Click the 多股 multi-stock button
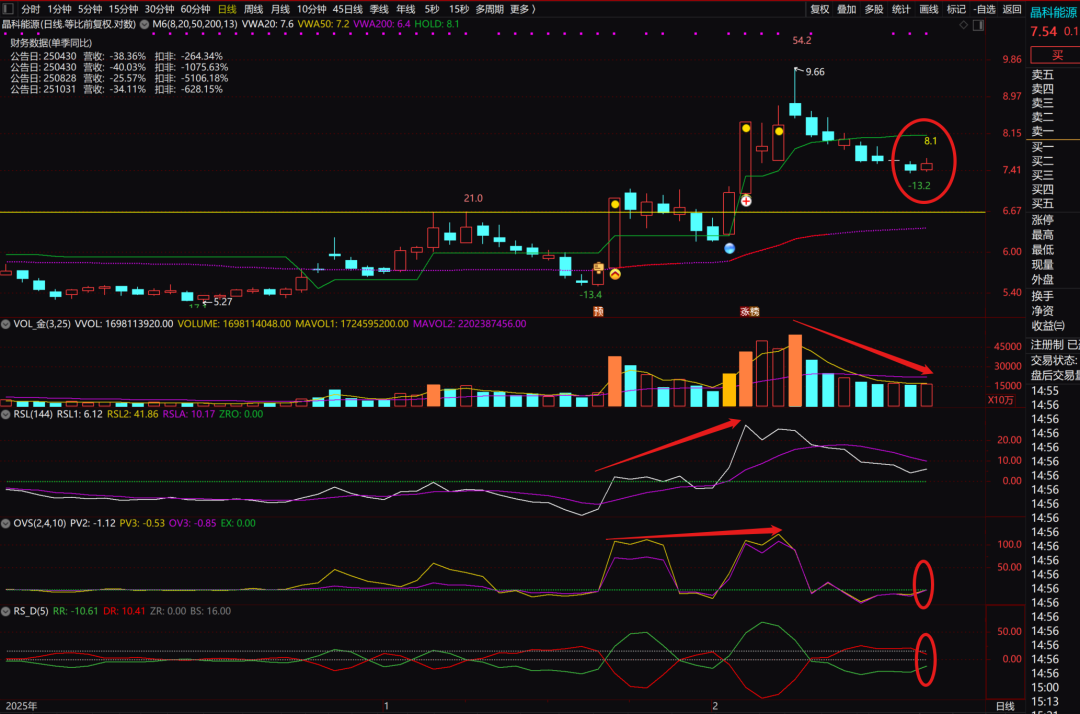 point(874,9)
